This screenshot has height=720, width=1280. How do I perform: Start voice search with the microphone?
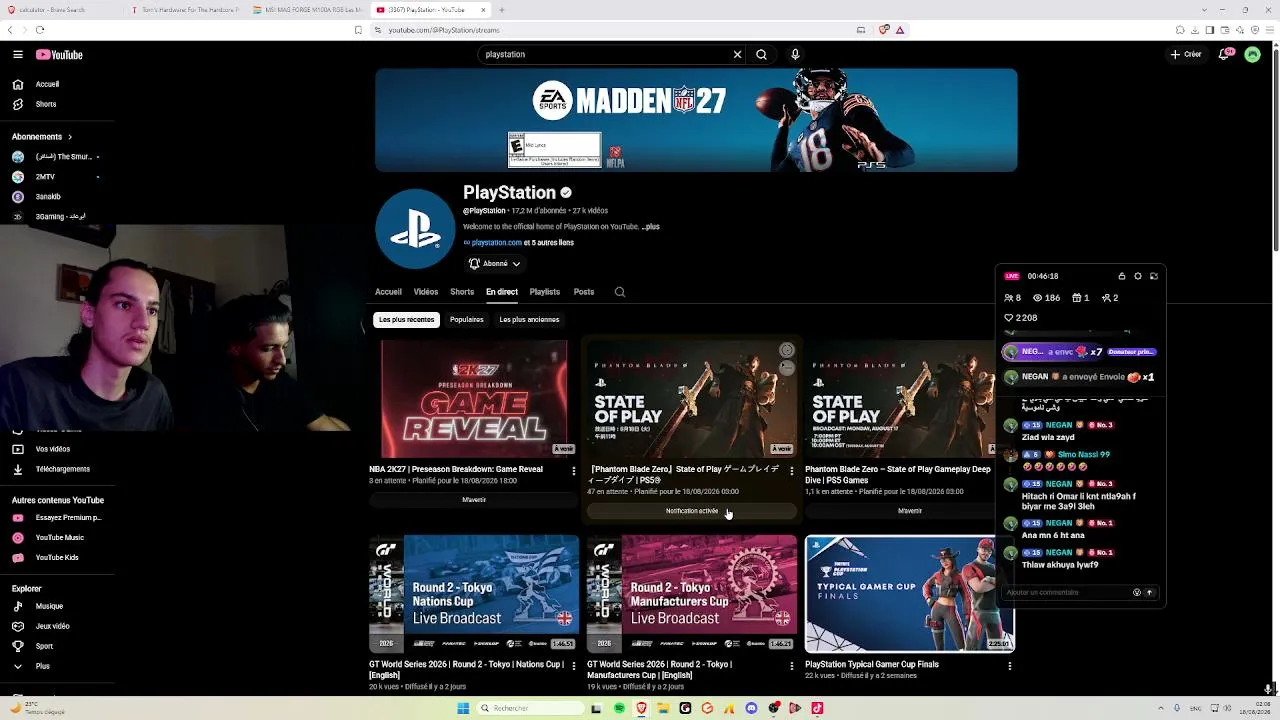coord(795,55)
